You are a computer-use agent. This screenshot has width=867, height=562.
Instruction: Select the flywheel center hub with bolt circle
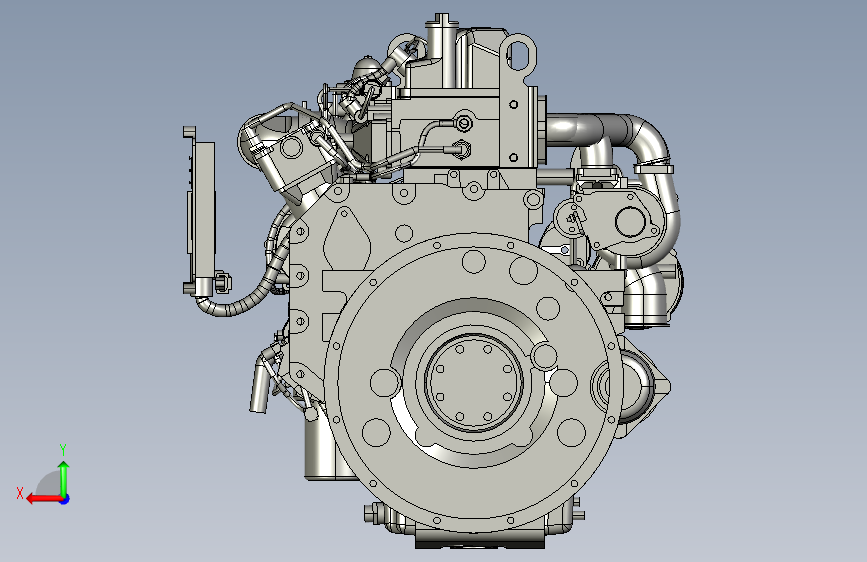(474, 382)
